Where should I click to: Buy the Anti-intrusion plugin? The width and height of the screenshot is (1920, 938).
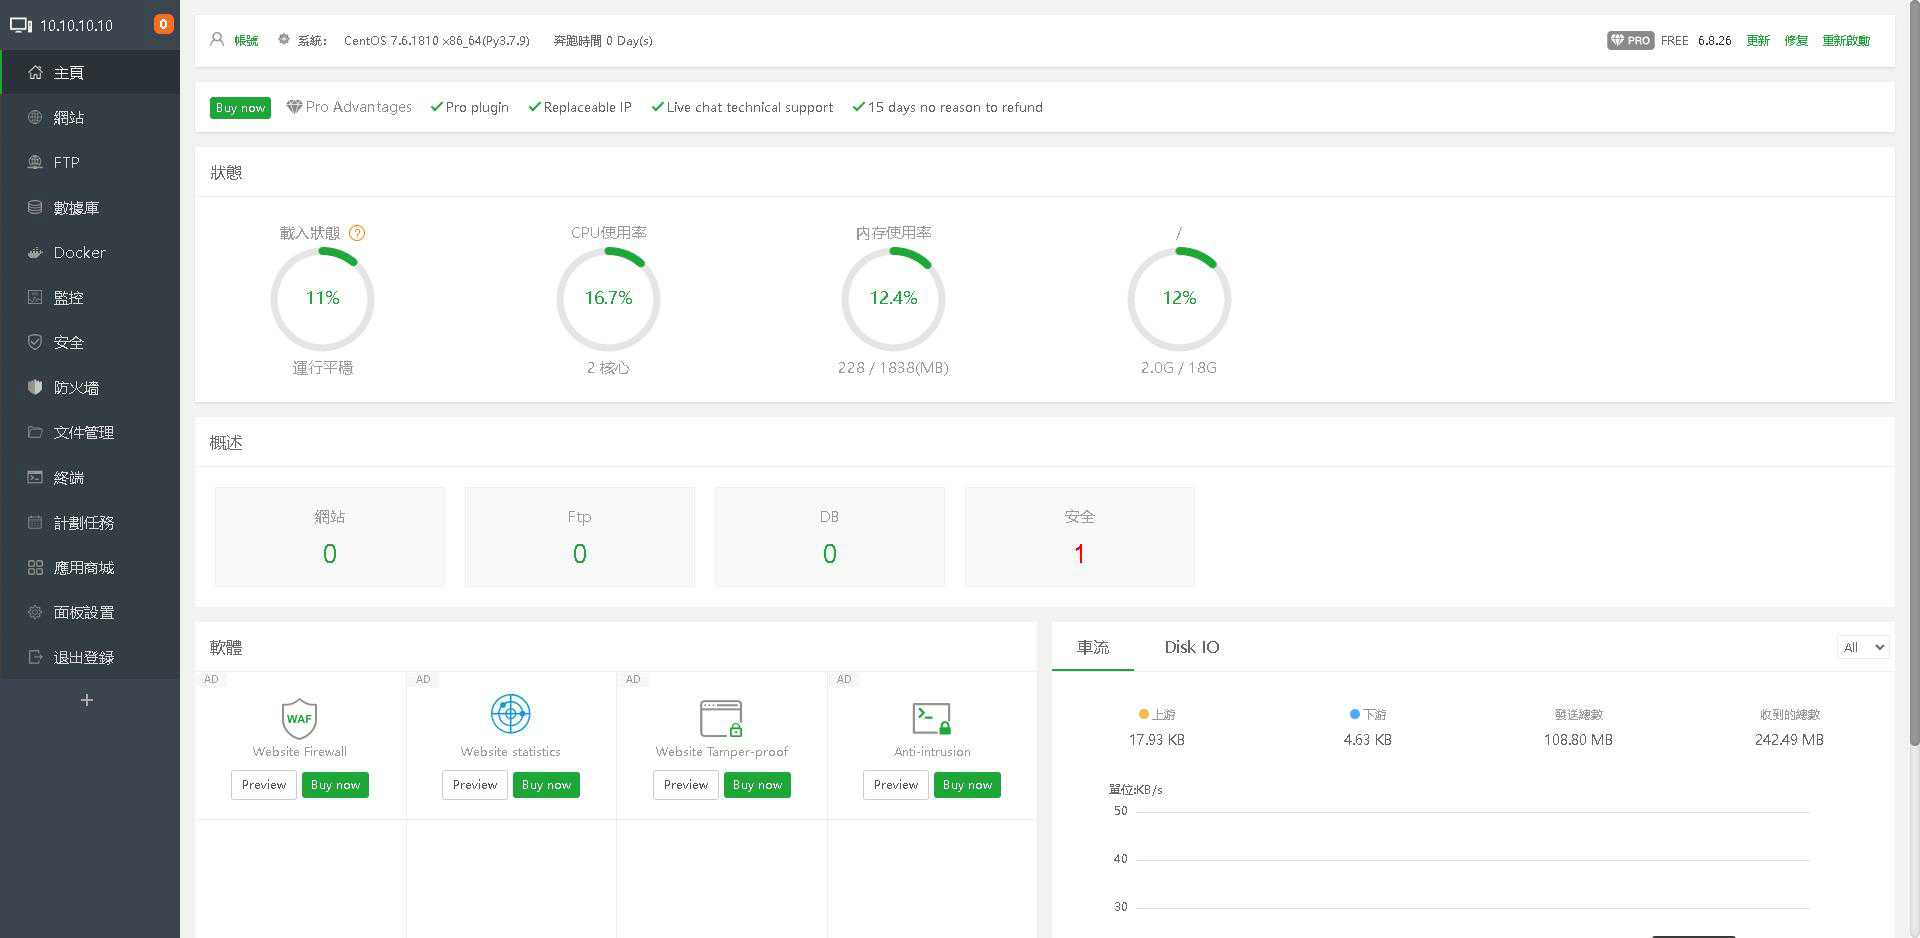pyautogui.click(x=967, y=785)
